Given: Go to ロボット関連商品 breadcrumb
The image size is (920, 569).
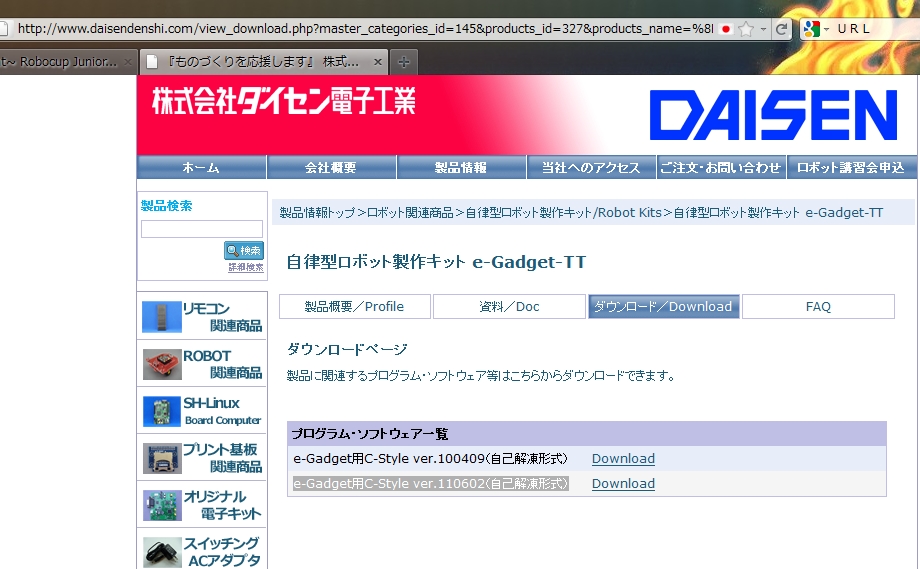Looking at the screenshot, I should click(x=410, y=212).
